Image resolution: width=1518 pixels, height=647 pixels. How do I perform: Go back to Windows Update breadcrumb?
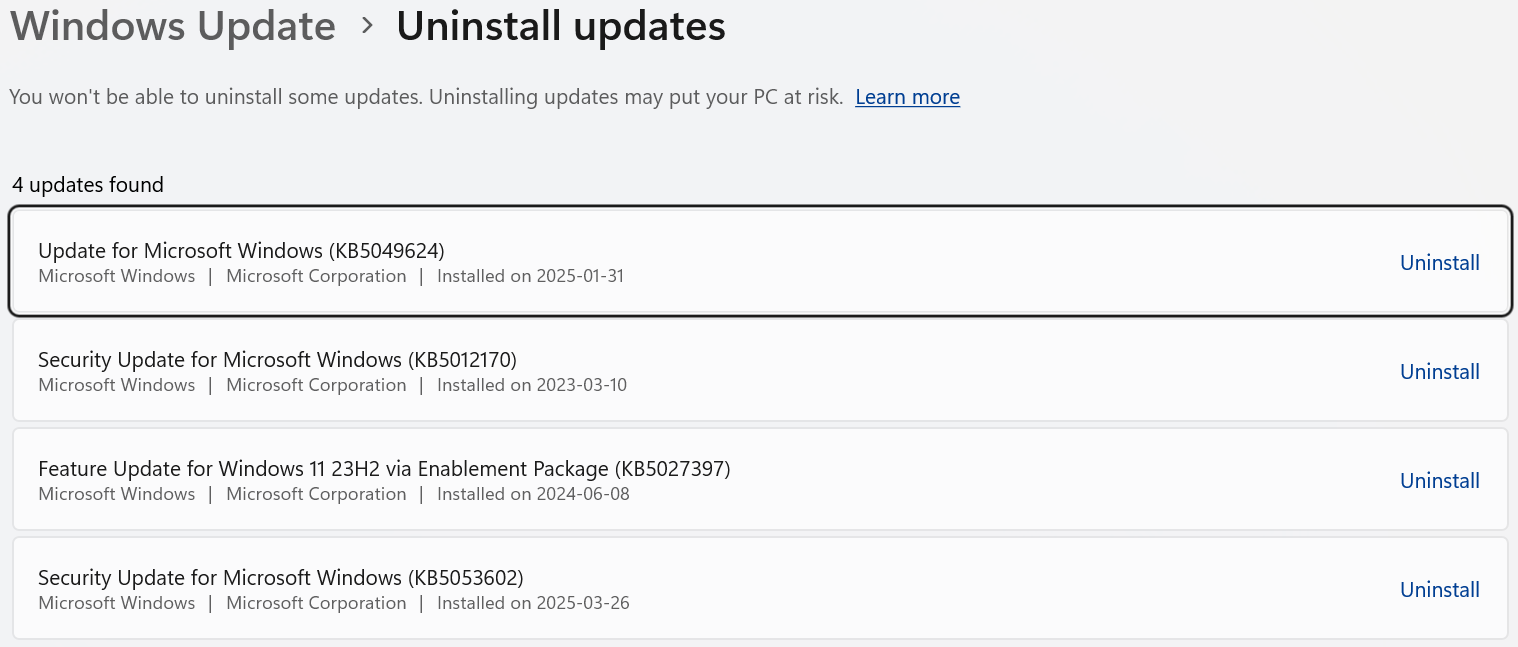click(172, 26)
